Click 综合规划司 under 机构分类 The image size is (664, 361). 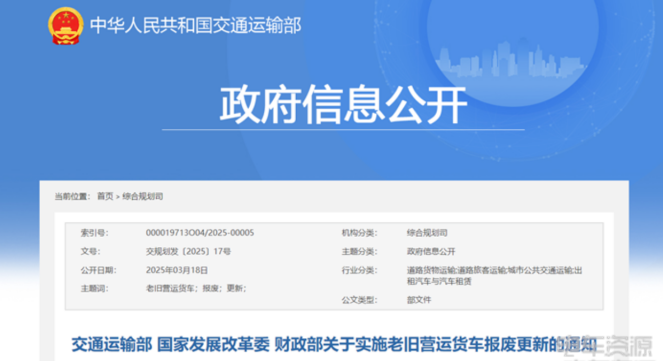coord(427,233)
